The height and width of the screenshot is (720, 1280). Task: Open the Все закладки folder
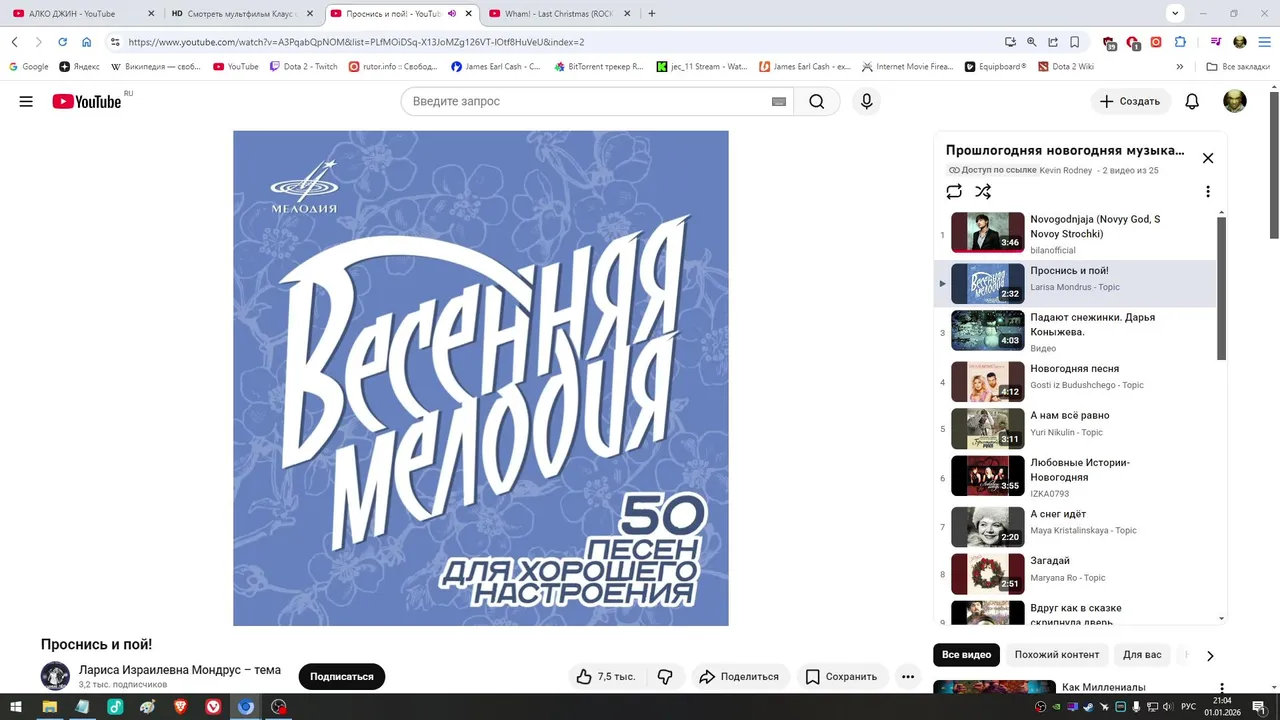tap(1238, 67)
